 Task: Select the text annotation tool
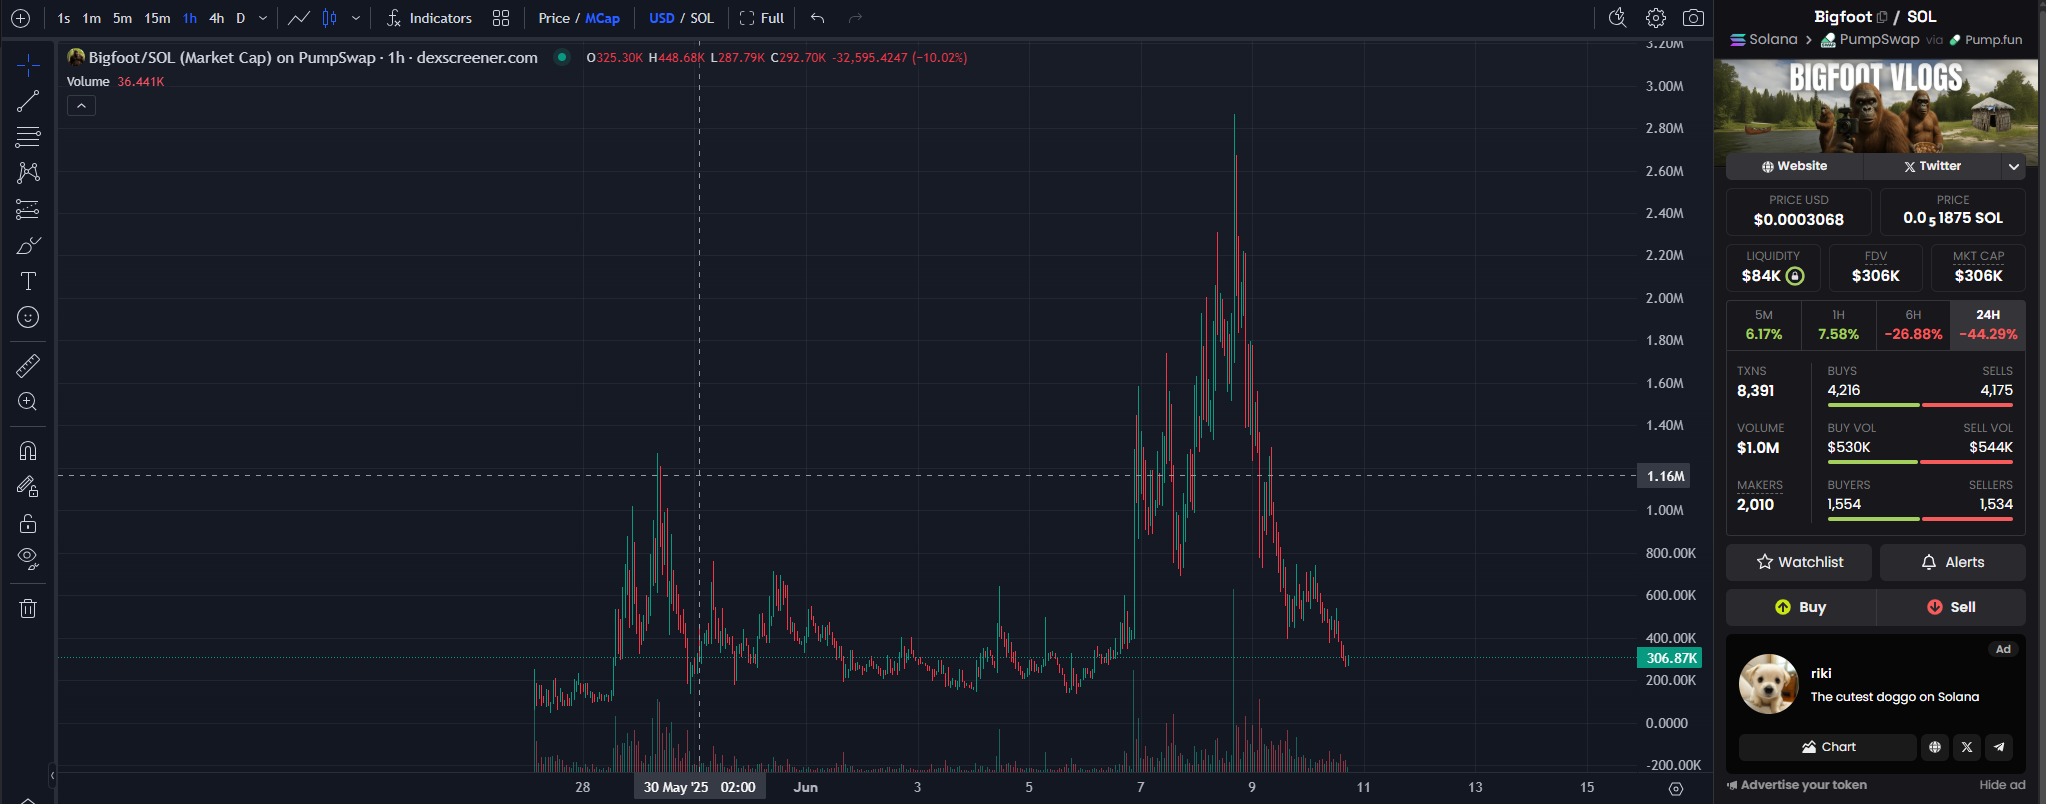point(28,281)
